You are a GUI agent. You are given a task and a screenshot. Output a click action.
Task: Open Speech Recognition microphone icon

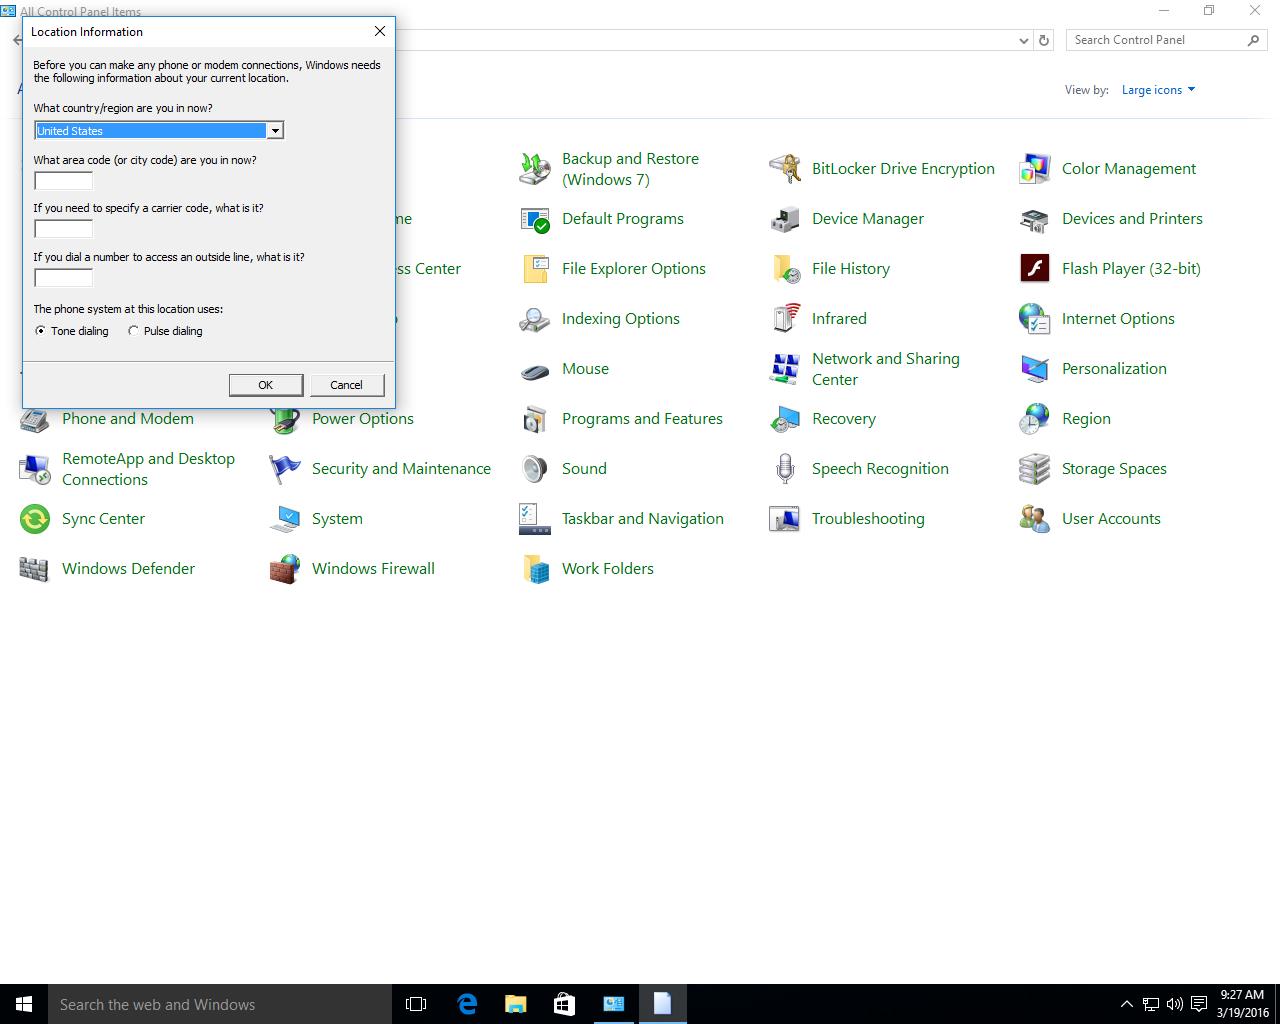click(785, 469)
